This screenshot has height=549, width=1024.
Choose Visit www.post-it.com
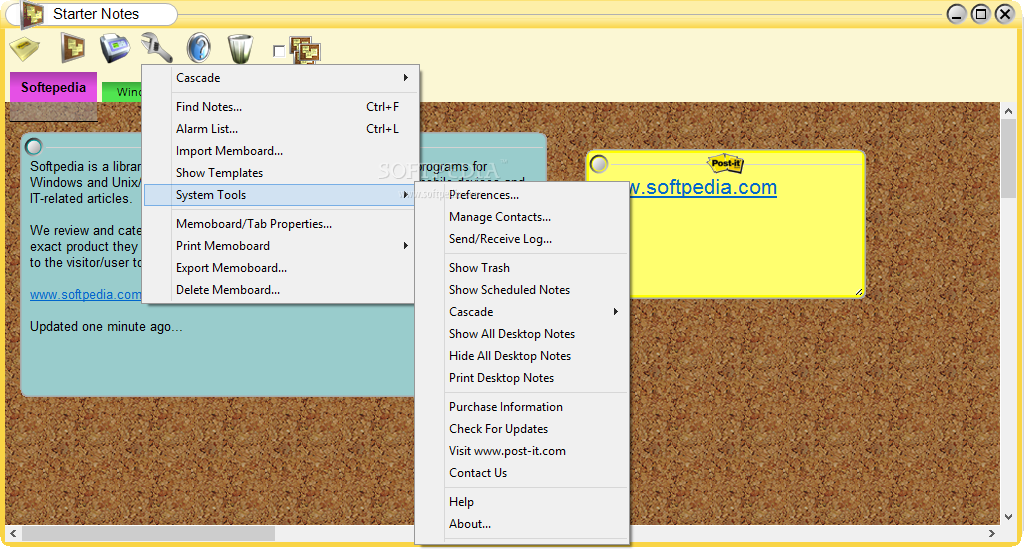pyautogui.click(x=522, y=451)
